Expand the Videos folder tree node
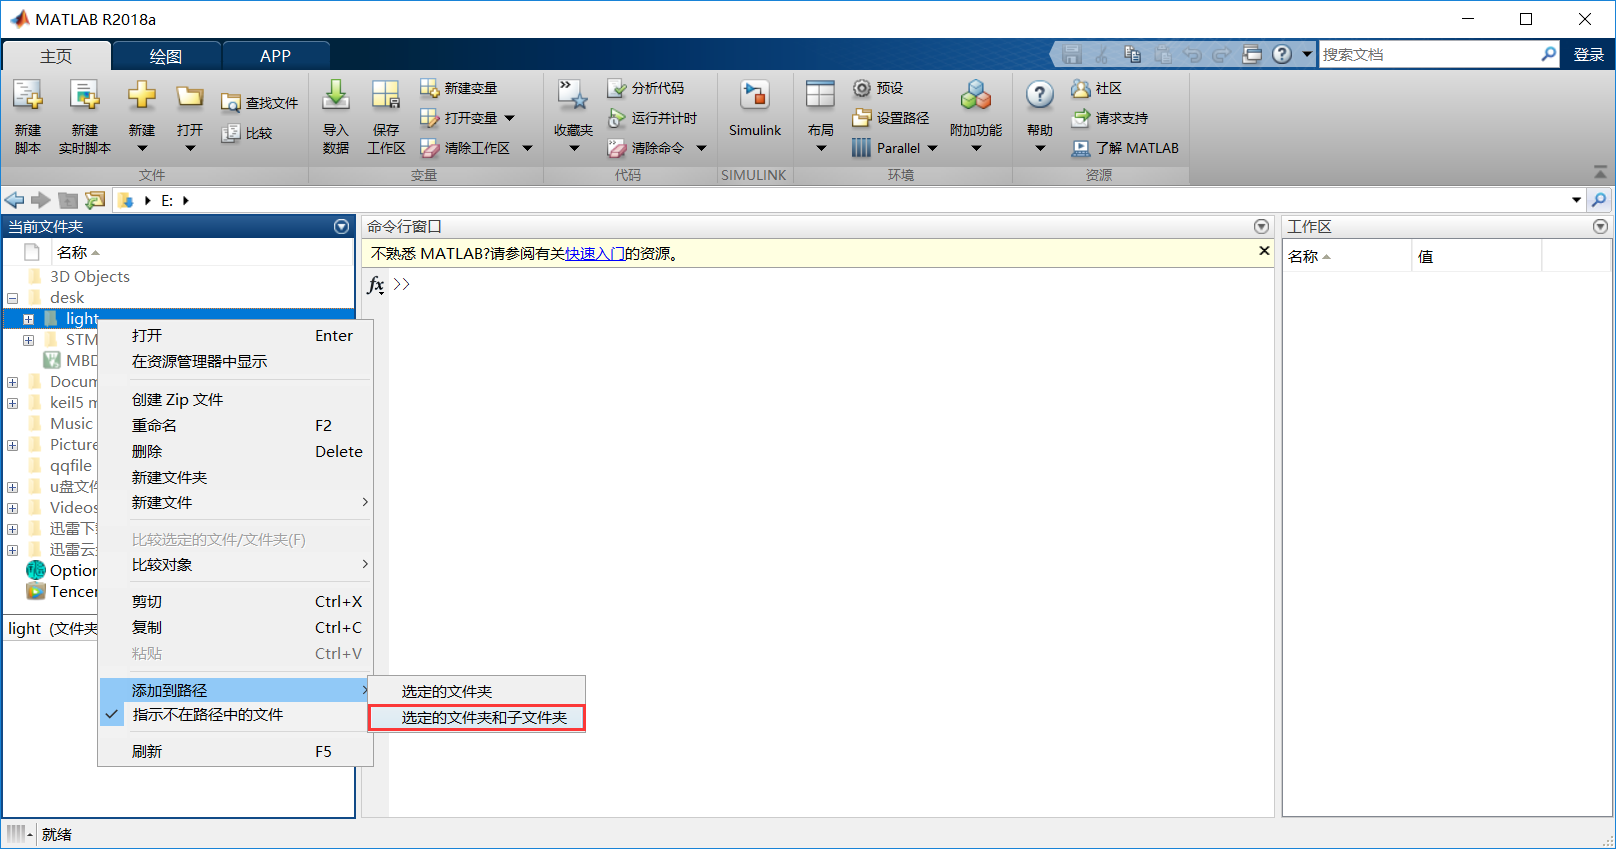The width and height of the screenshot is (1616, 849). (12, 508)
